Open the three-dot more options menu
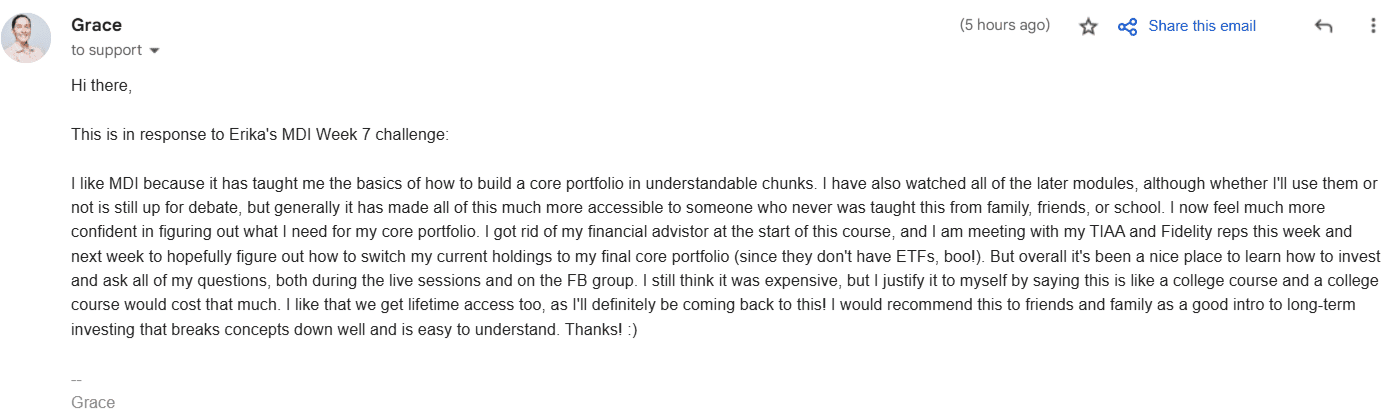Viewport: 1394px width, 418px height. pos(1373,27)
